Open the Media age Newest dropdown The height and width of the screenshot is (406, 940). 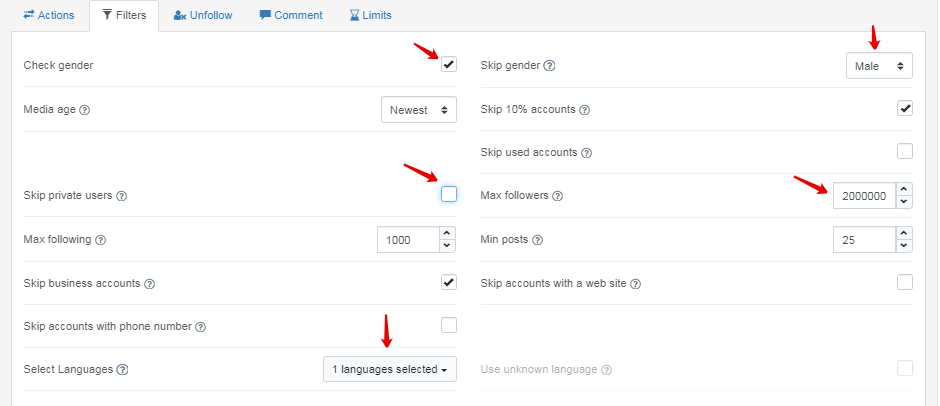pos(419,109)
